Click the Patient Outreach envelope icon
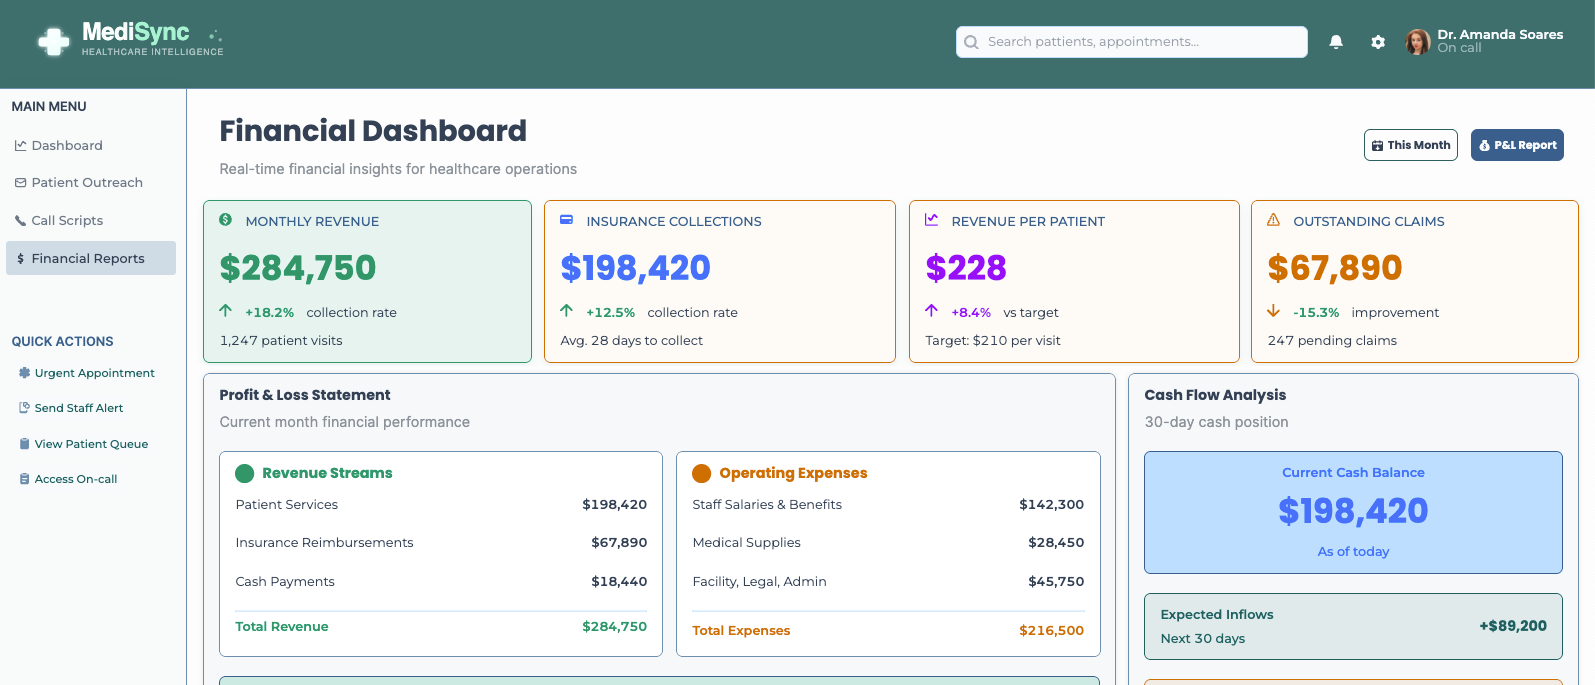Image resolution: width=1595 pixels, height=685 pixels. (x=20, y=183)
